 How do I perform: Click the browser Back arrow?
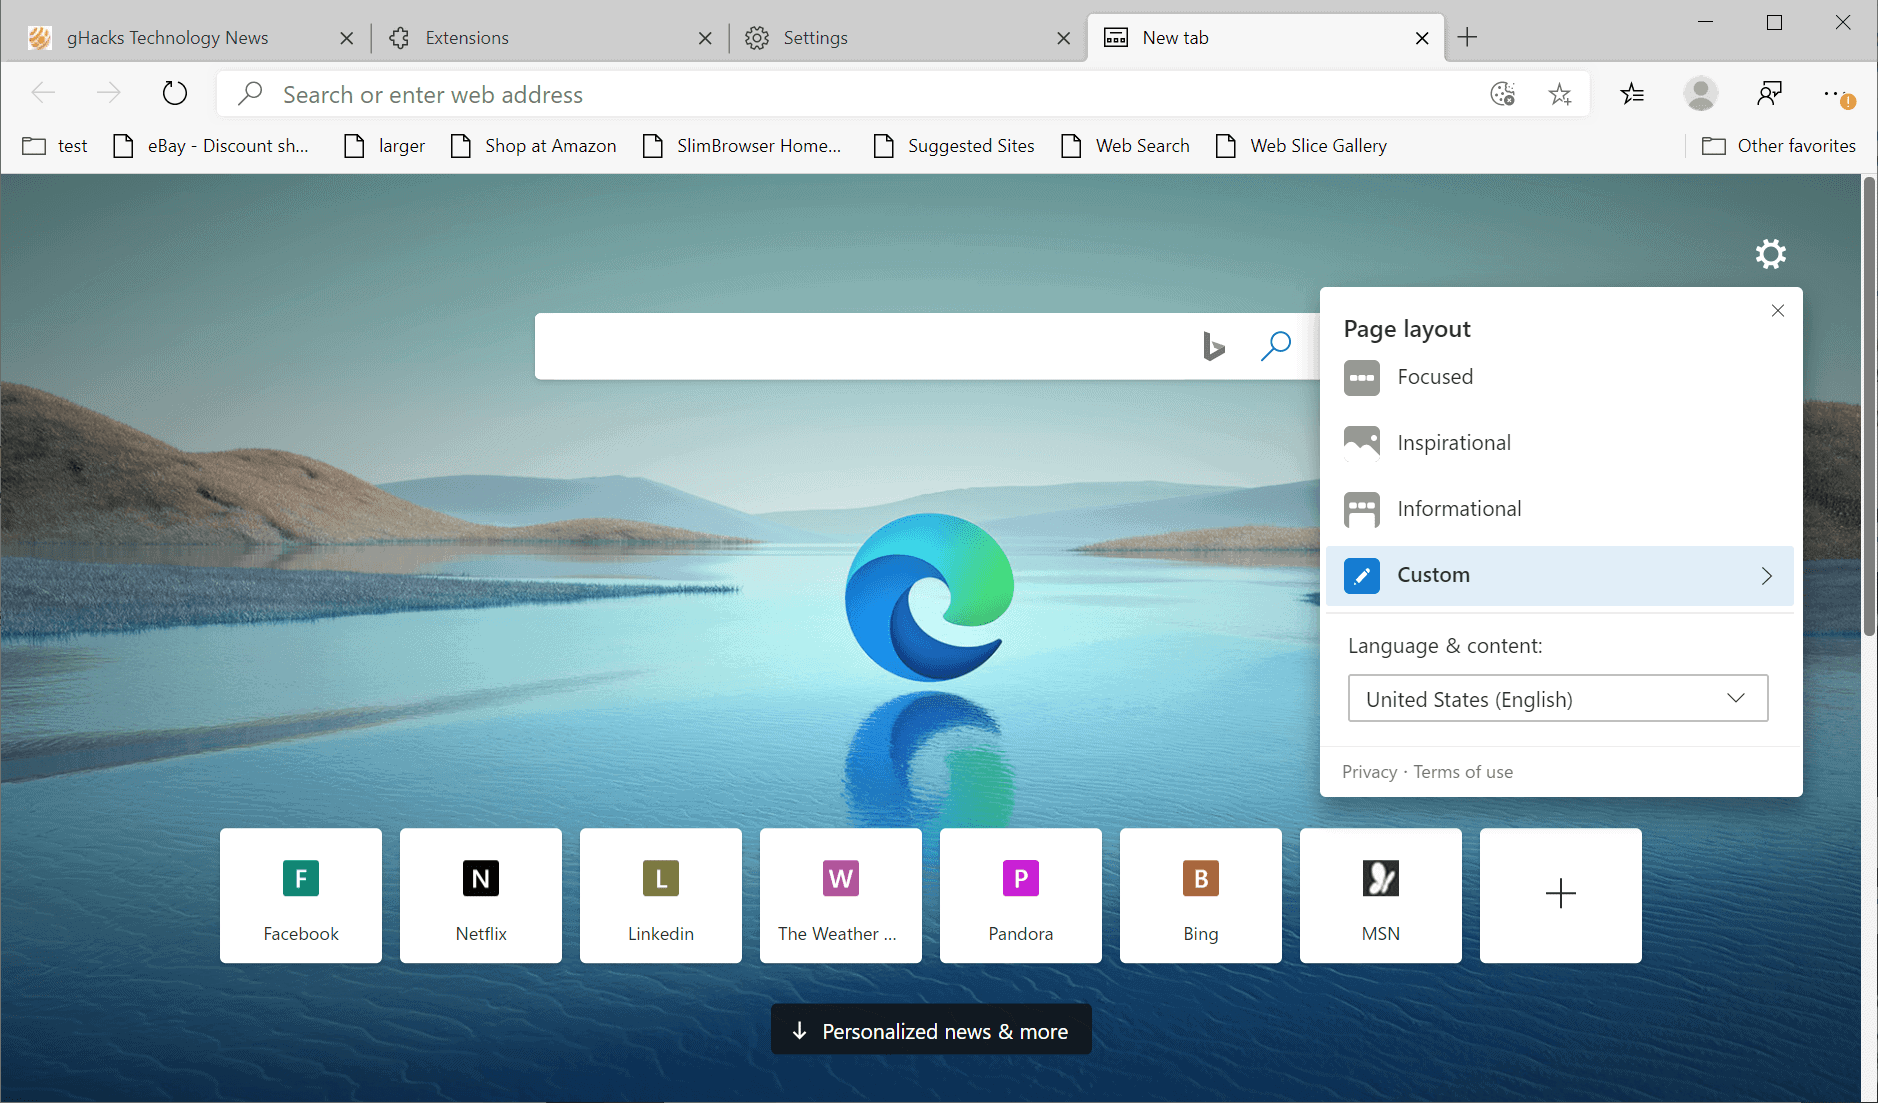click(x=44, y=94)
